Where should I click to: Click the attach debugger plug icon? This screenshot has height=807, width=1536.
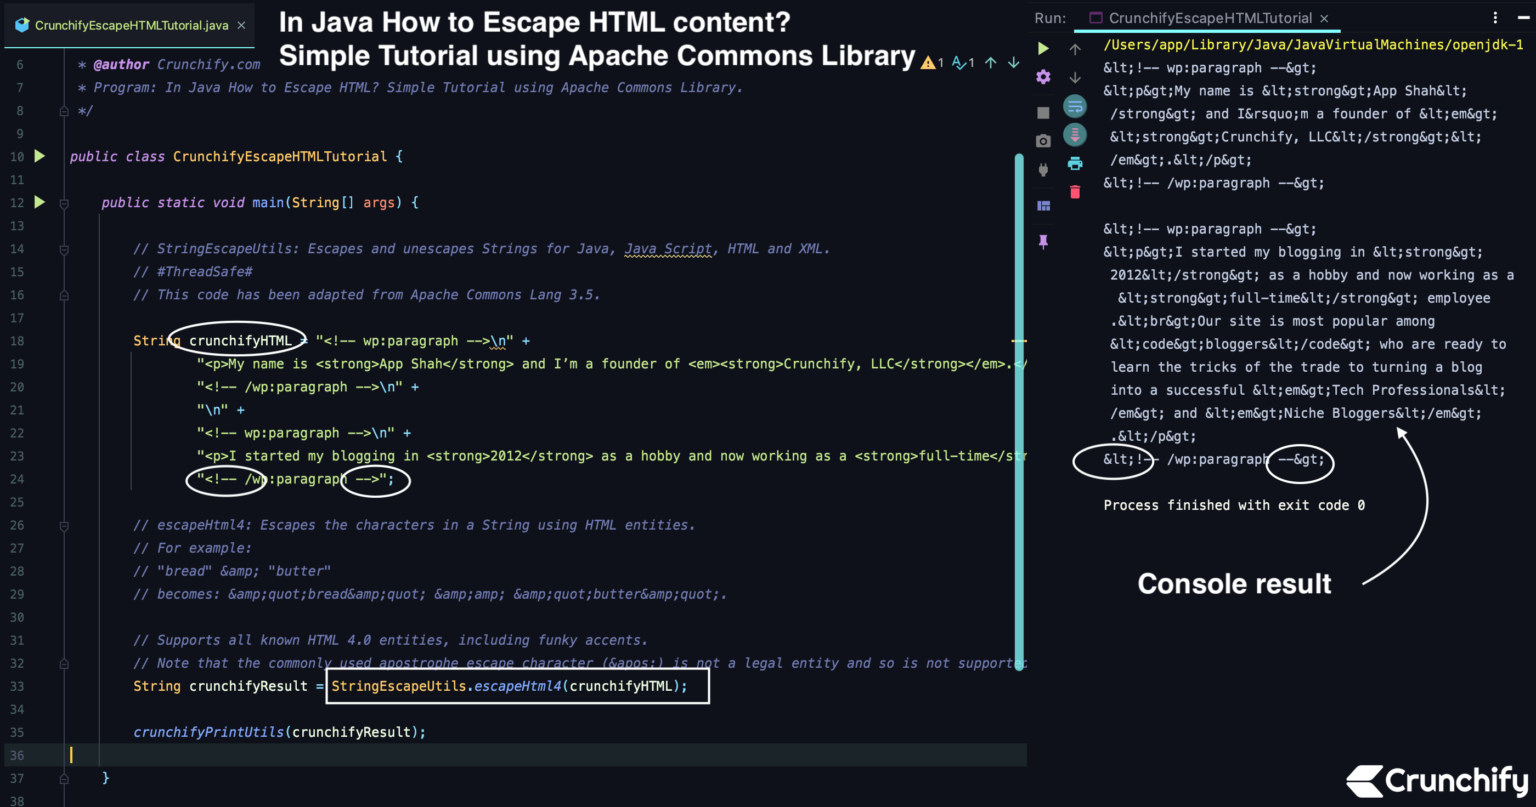coord(1043,170)
